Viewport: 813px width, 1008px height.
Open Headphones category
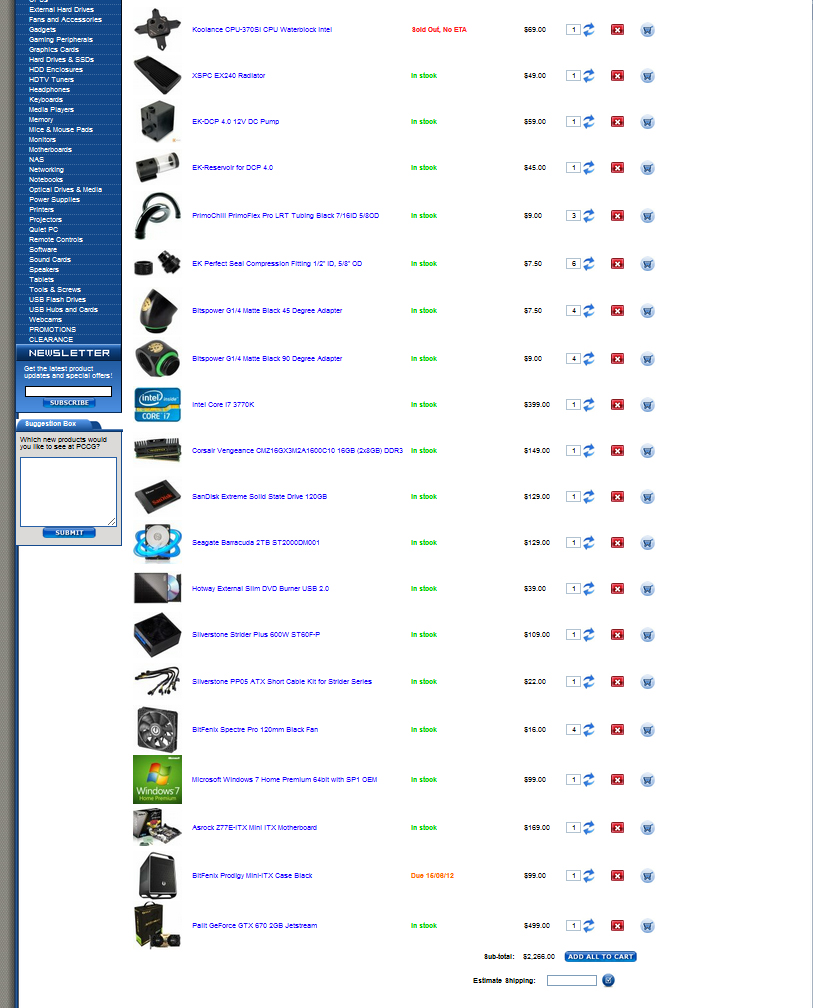coord(49,90)
